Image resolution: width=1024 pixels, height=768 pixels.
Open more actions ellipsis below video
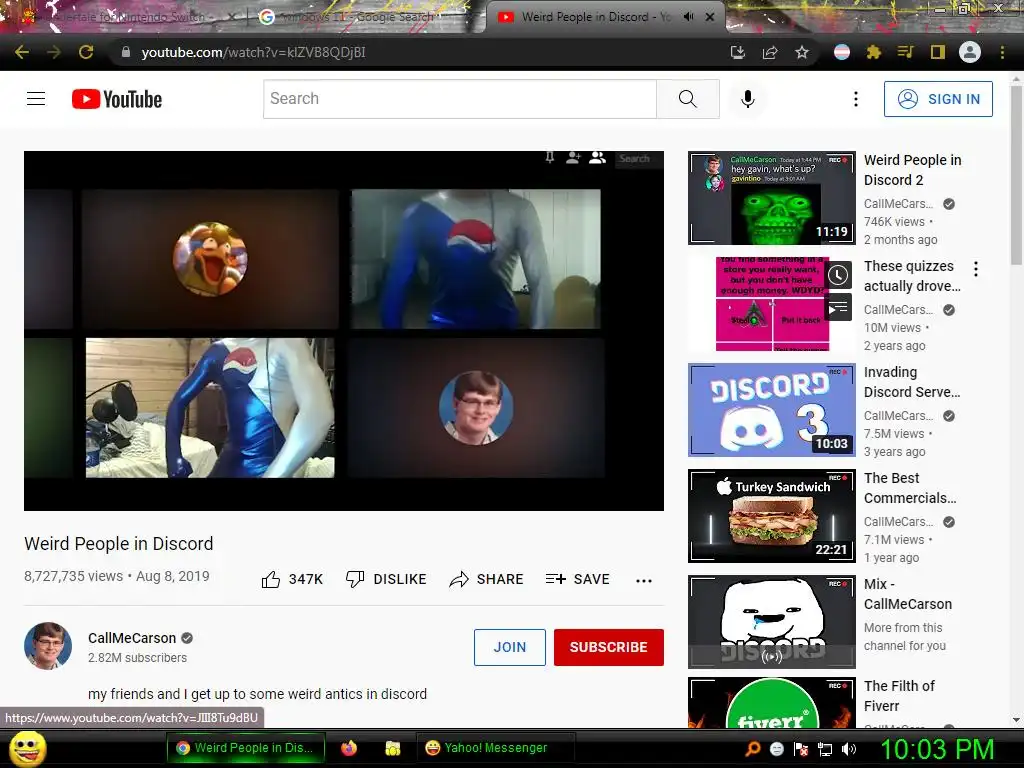coord(644,581)
